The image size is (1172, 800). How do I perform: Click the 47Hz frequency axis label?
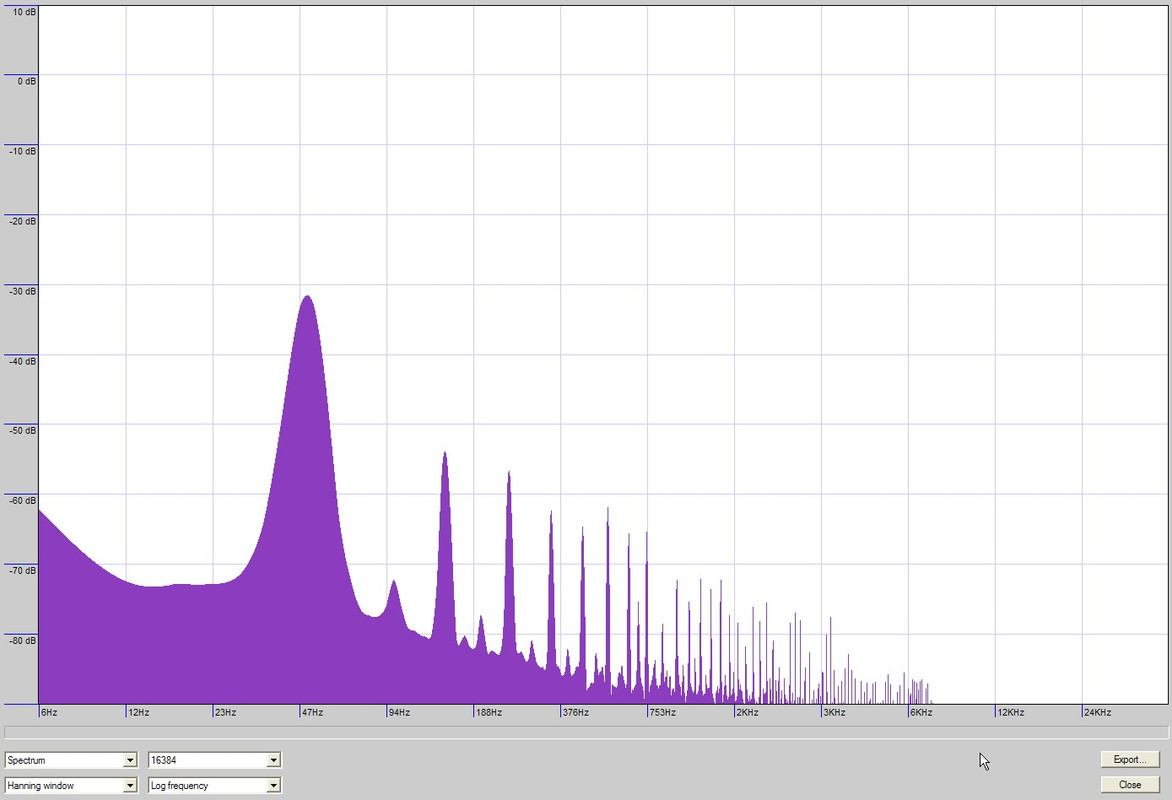point(312,713)
